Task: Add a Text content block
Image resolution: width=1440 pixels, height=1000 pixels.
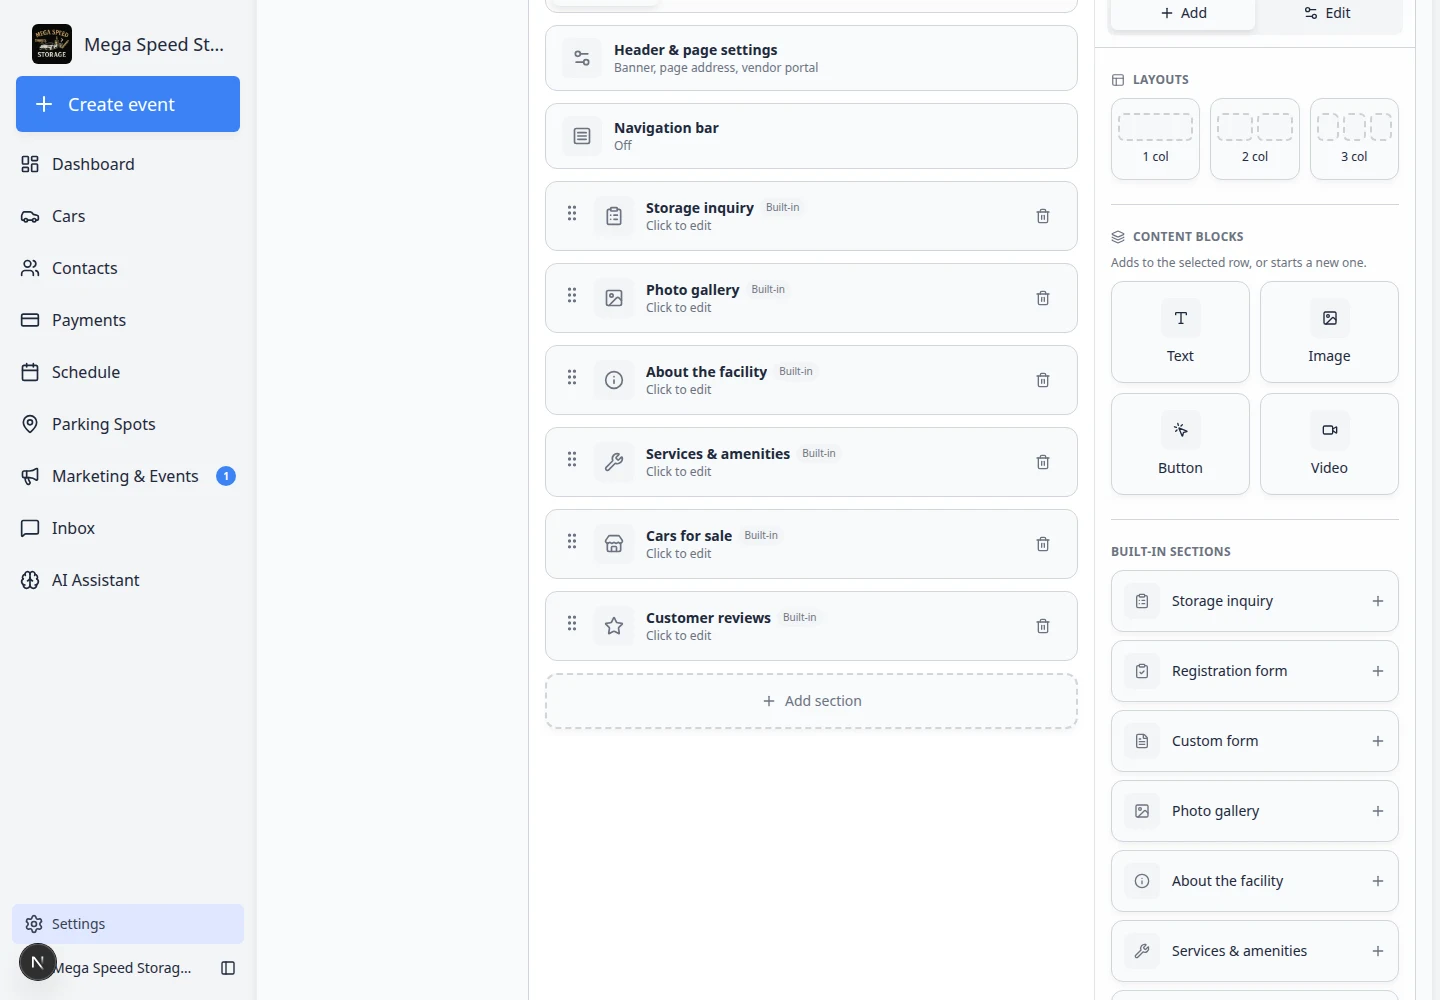Action: click(x=1180, y=332)
